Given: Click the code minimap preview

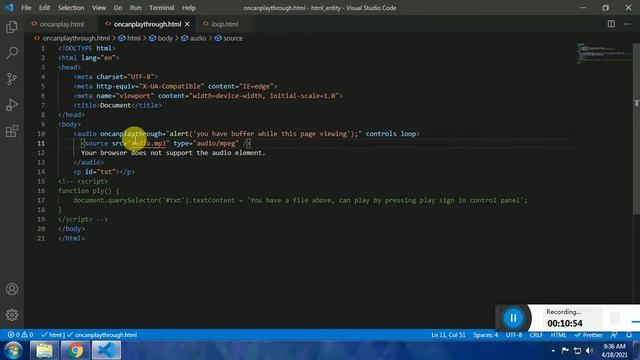Looking at the screenshot, I should 604,53.
